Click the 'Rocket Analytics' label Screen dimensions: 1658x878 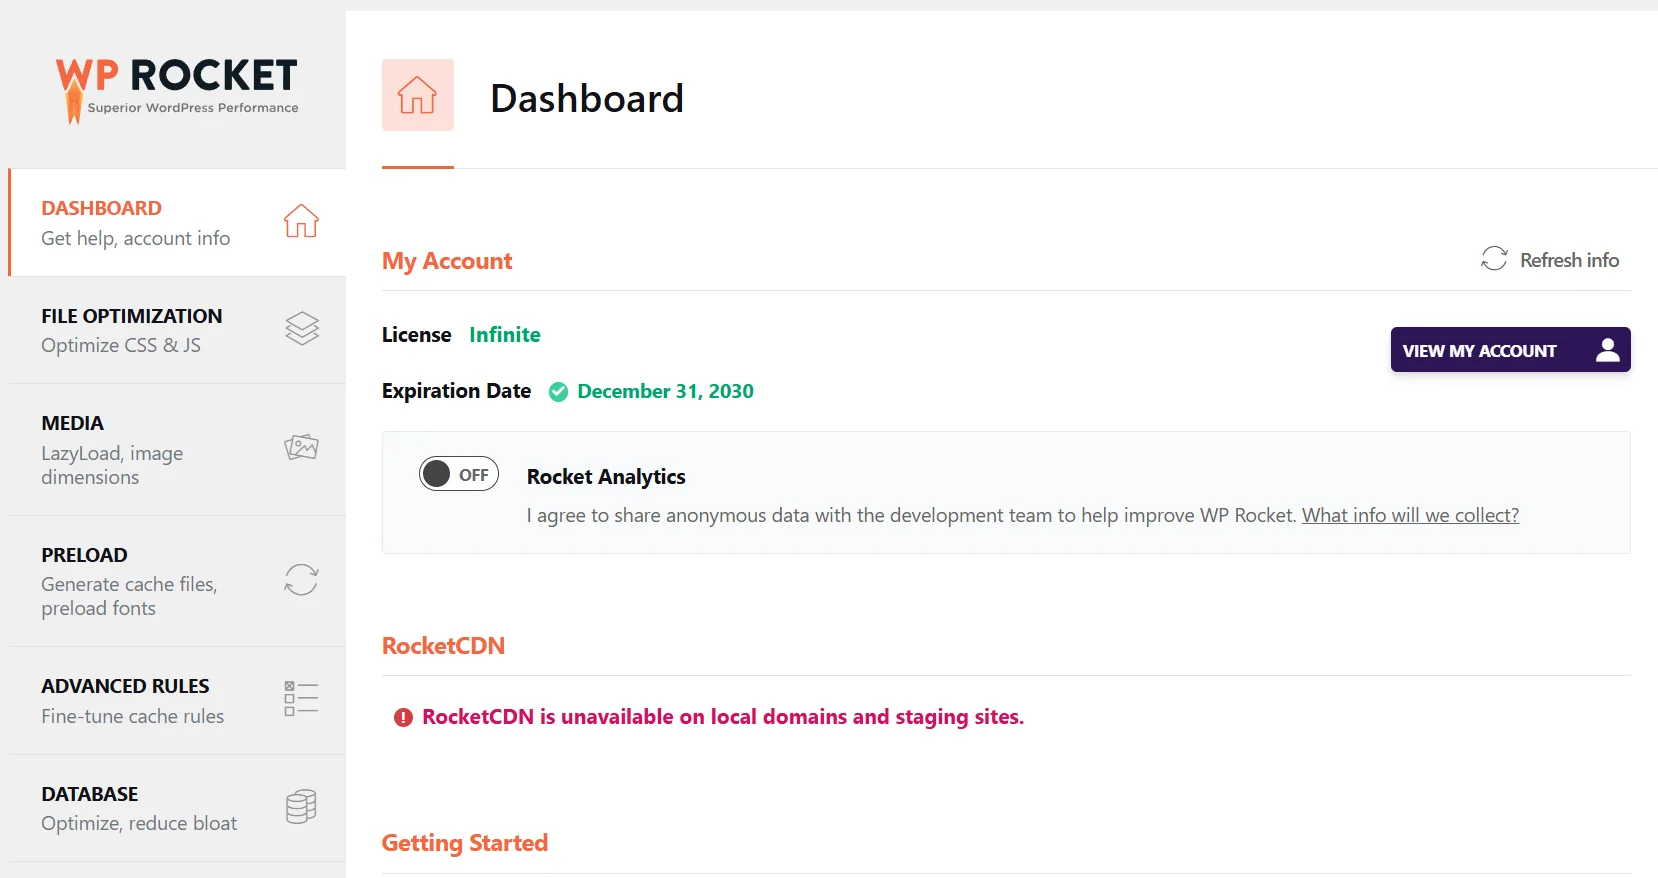pos(606,477)
